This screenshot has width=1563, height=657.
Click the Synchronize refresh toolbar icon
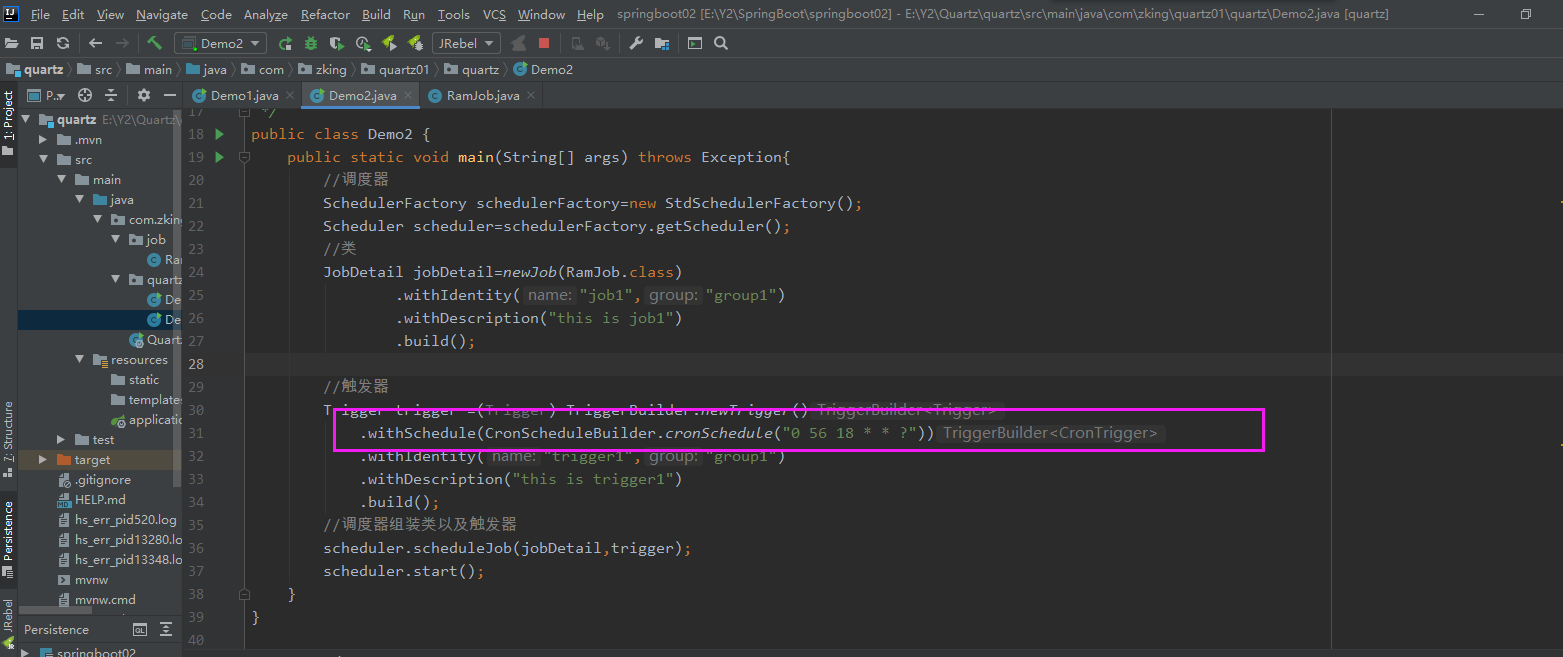62,43
